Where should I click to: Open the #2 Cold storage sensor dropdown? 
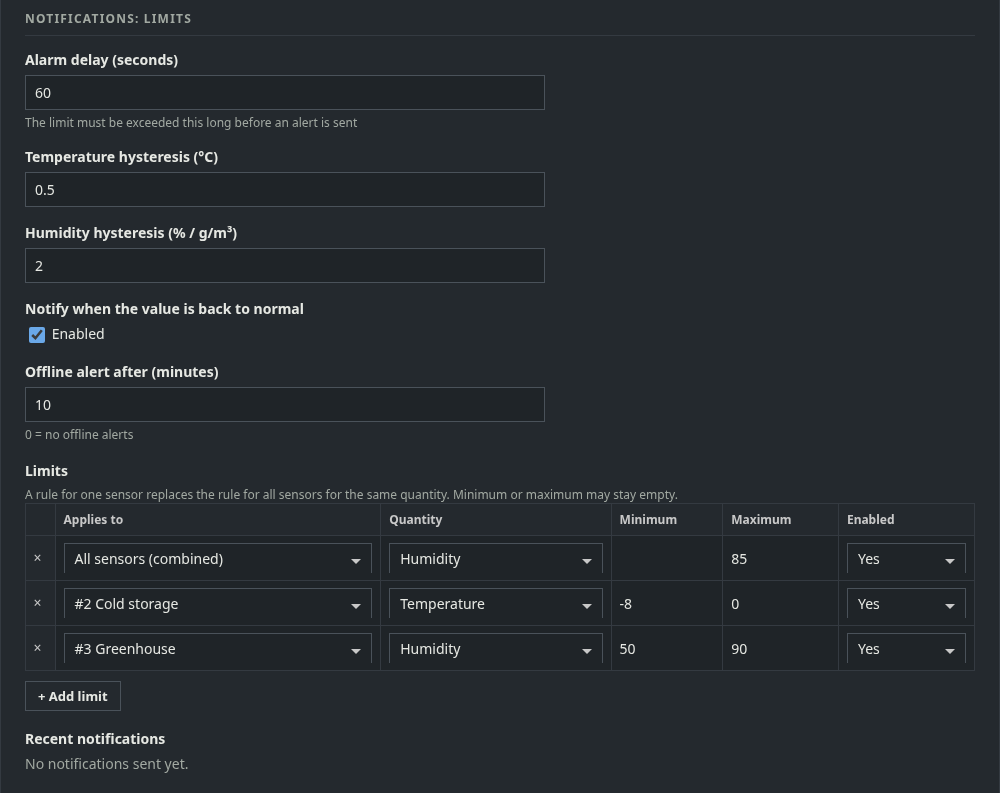tap(217, 604)
